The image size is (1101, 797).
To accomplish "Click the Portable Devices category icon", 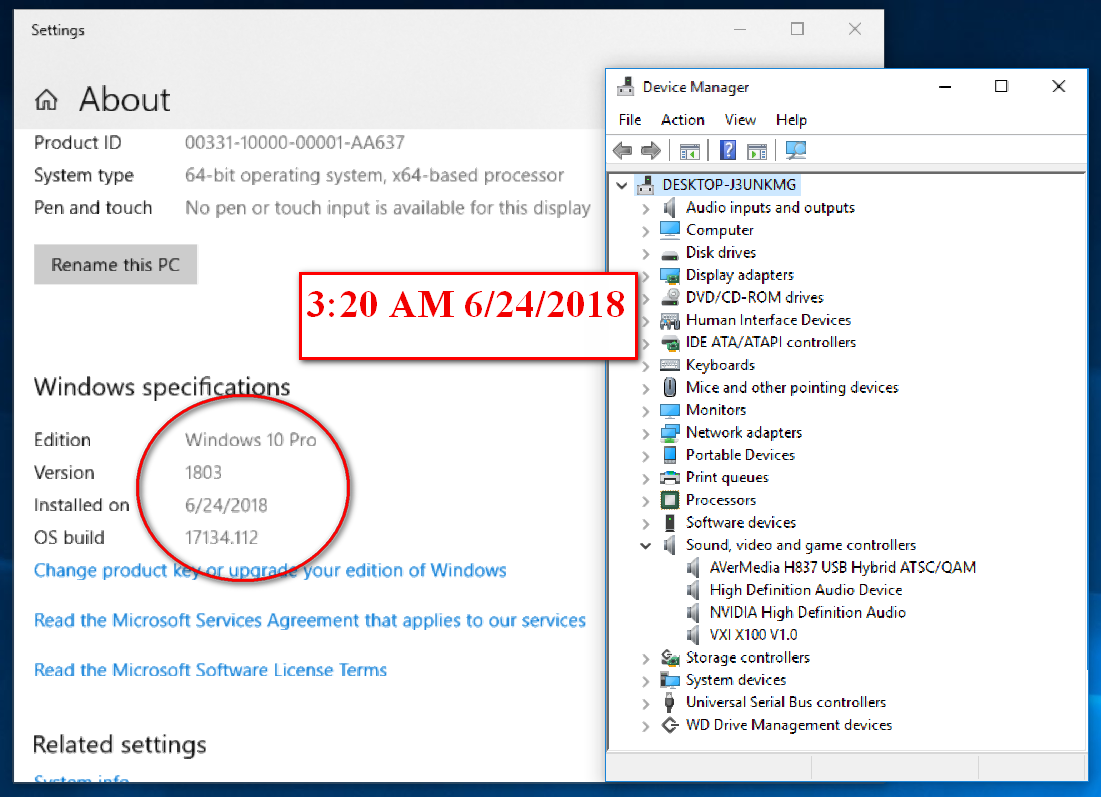I will point(670,455).
